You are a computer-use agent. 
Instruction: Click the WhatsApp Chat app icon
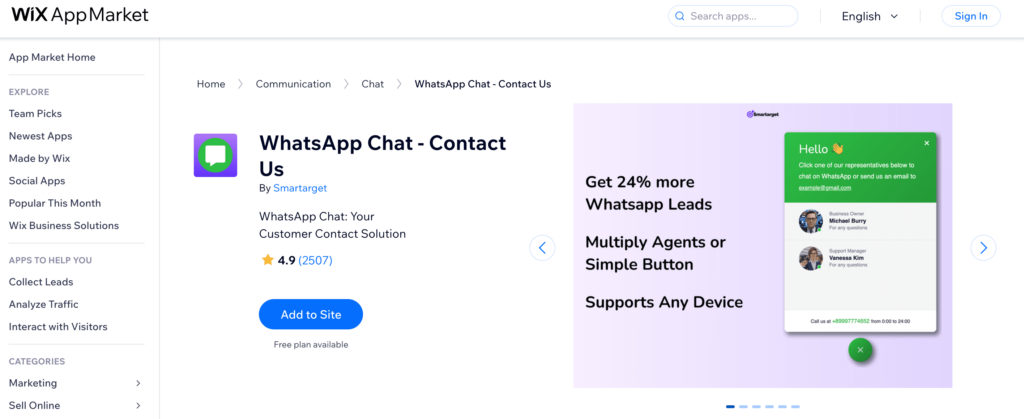[x=216, y=155]
